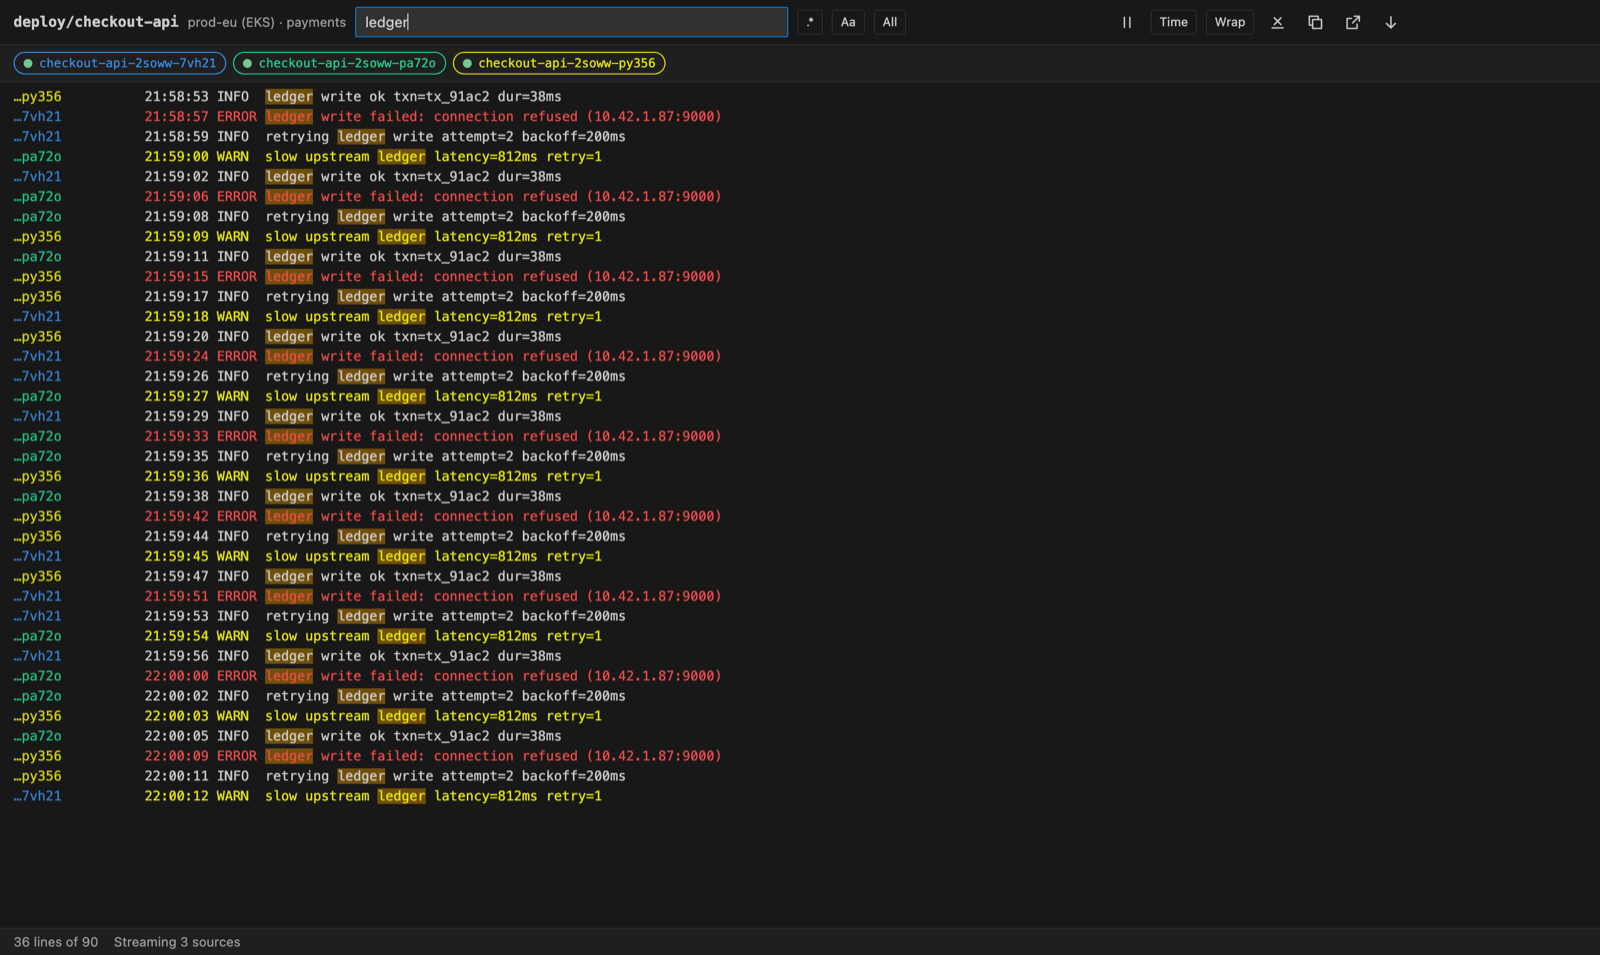
Task: Toggle regex search mode
Action: coord(810,22)
